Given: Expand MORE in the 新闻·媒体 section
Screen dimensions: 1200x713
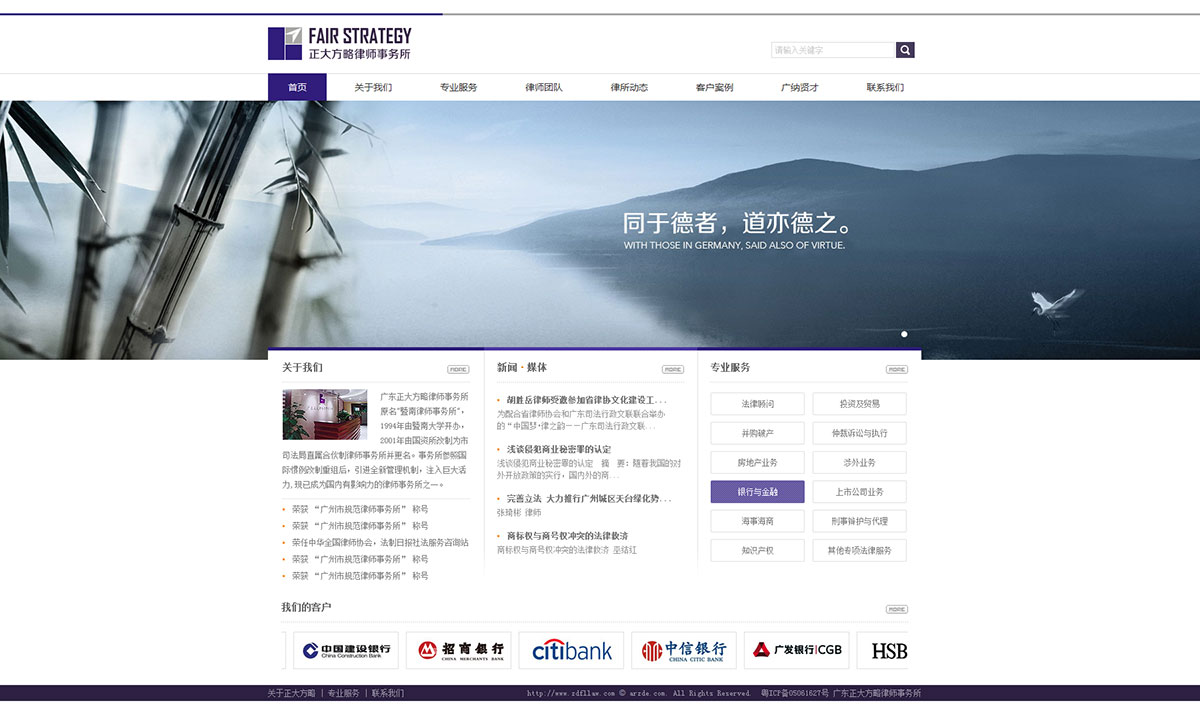Looking at the screenshot, I should pos(673,369).
